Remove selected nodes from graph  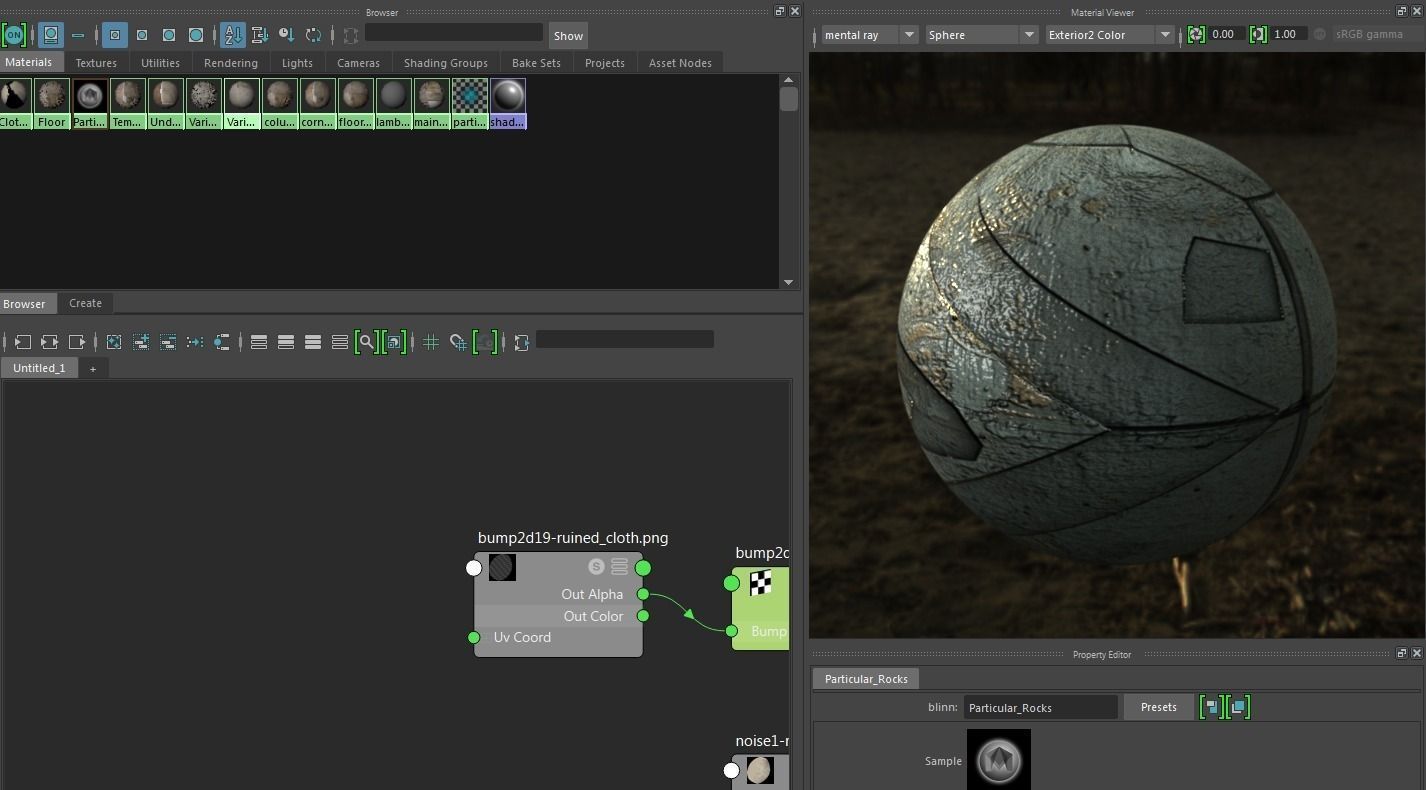[x=168, y=342]
